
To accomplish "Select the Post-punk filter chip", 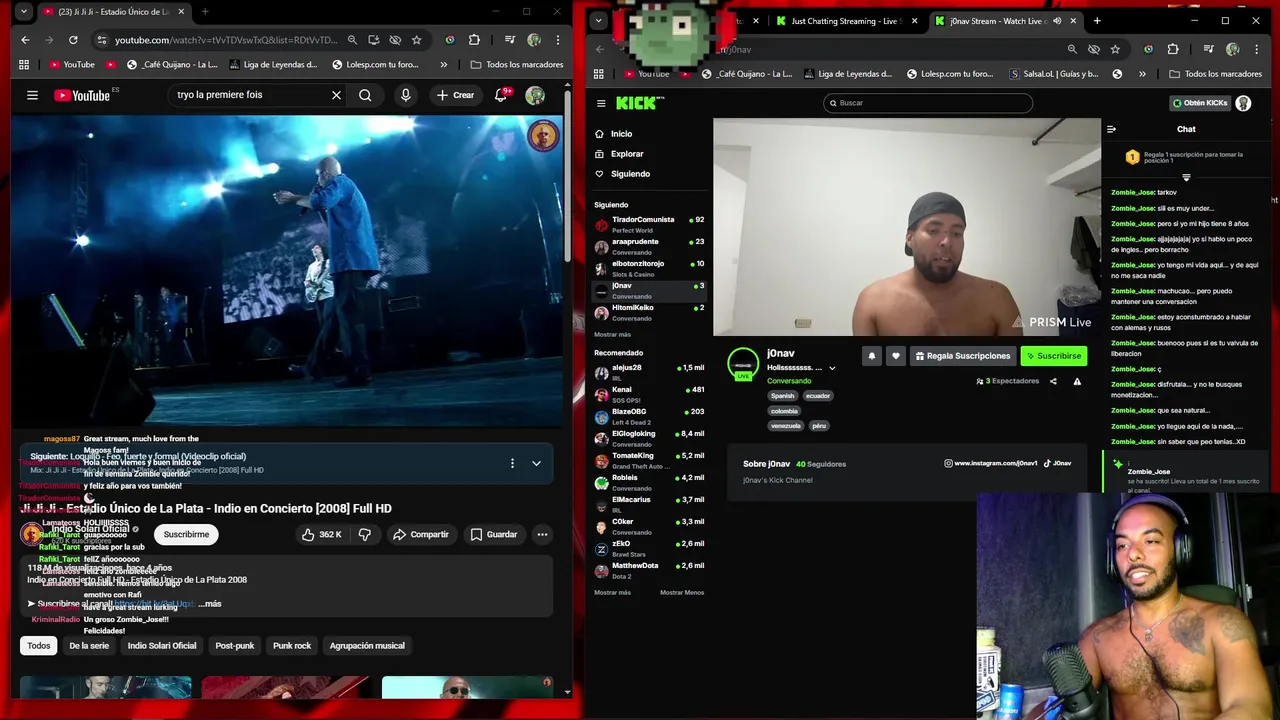I will 235,645.
